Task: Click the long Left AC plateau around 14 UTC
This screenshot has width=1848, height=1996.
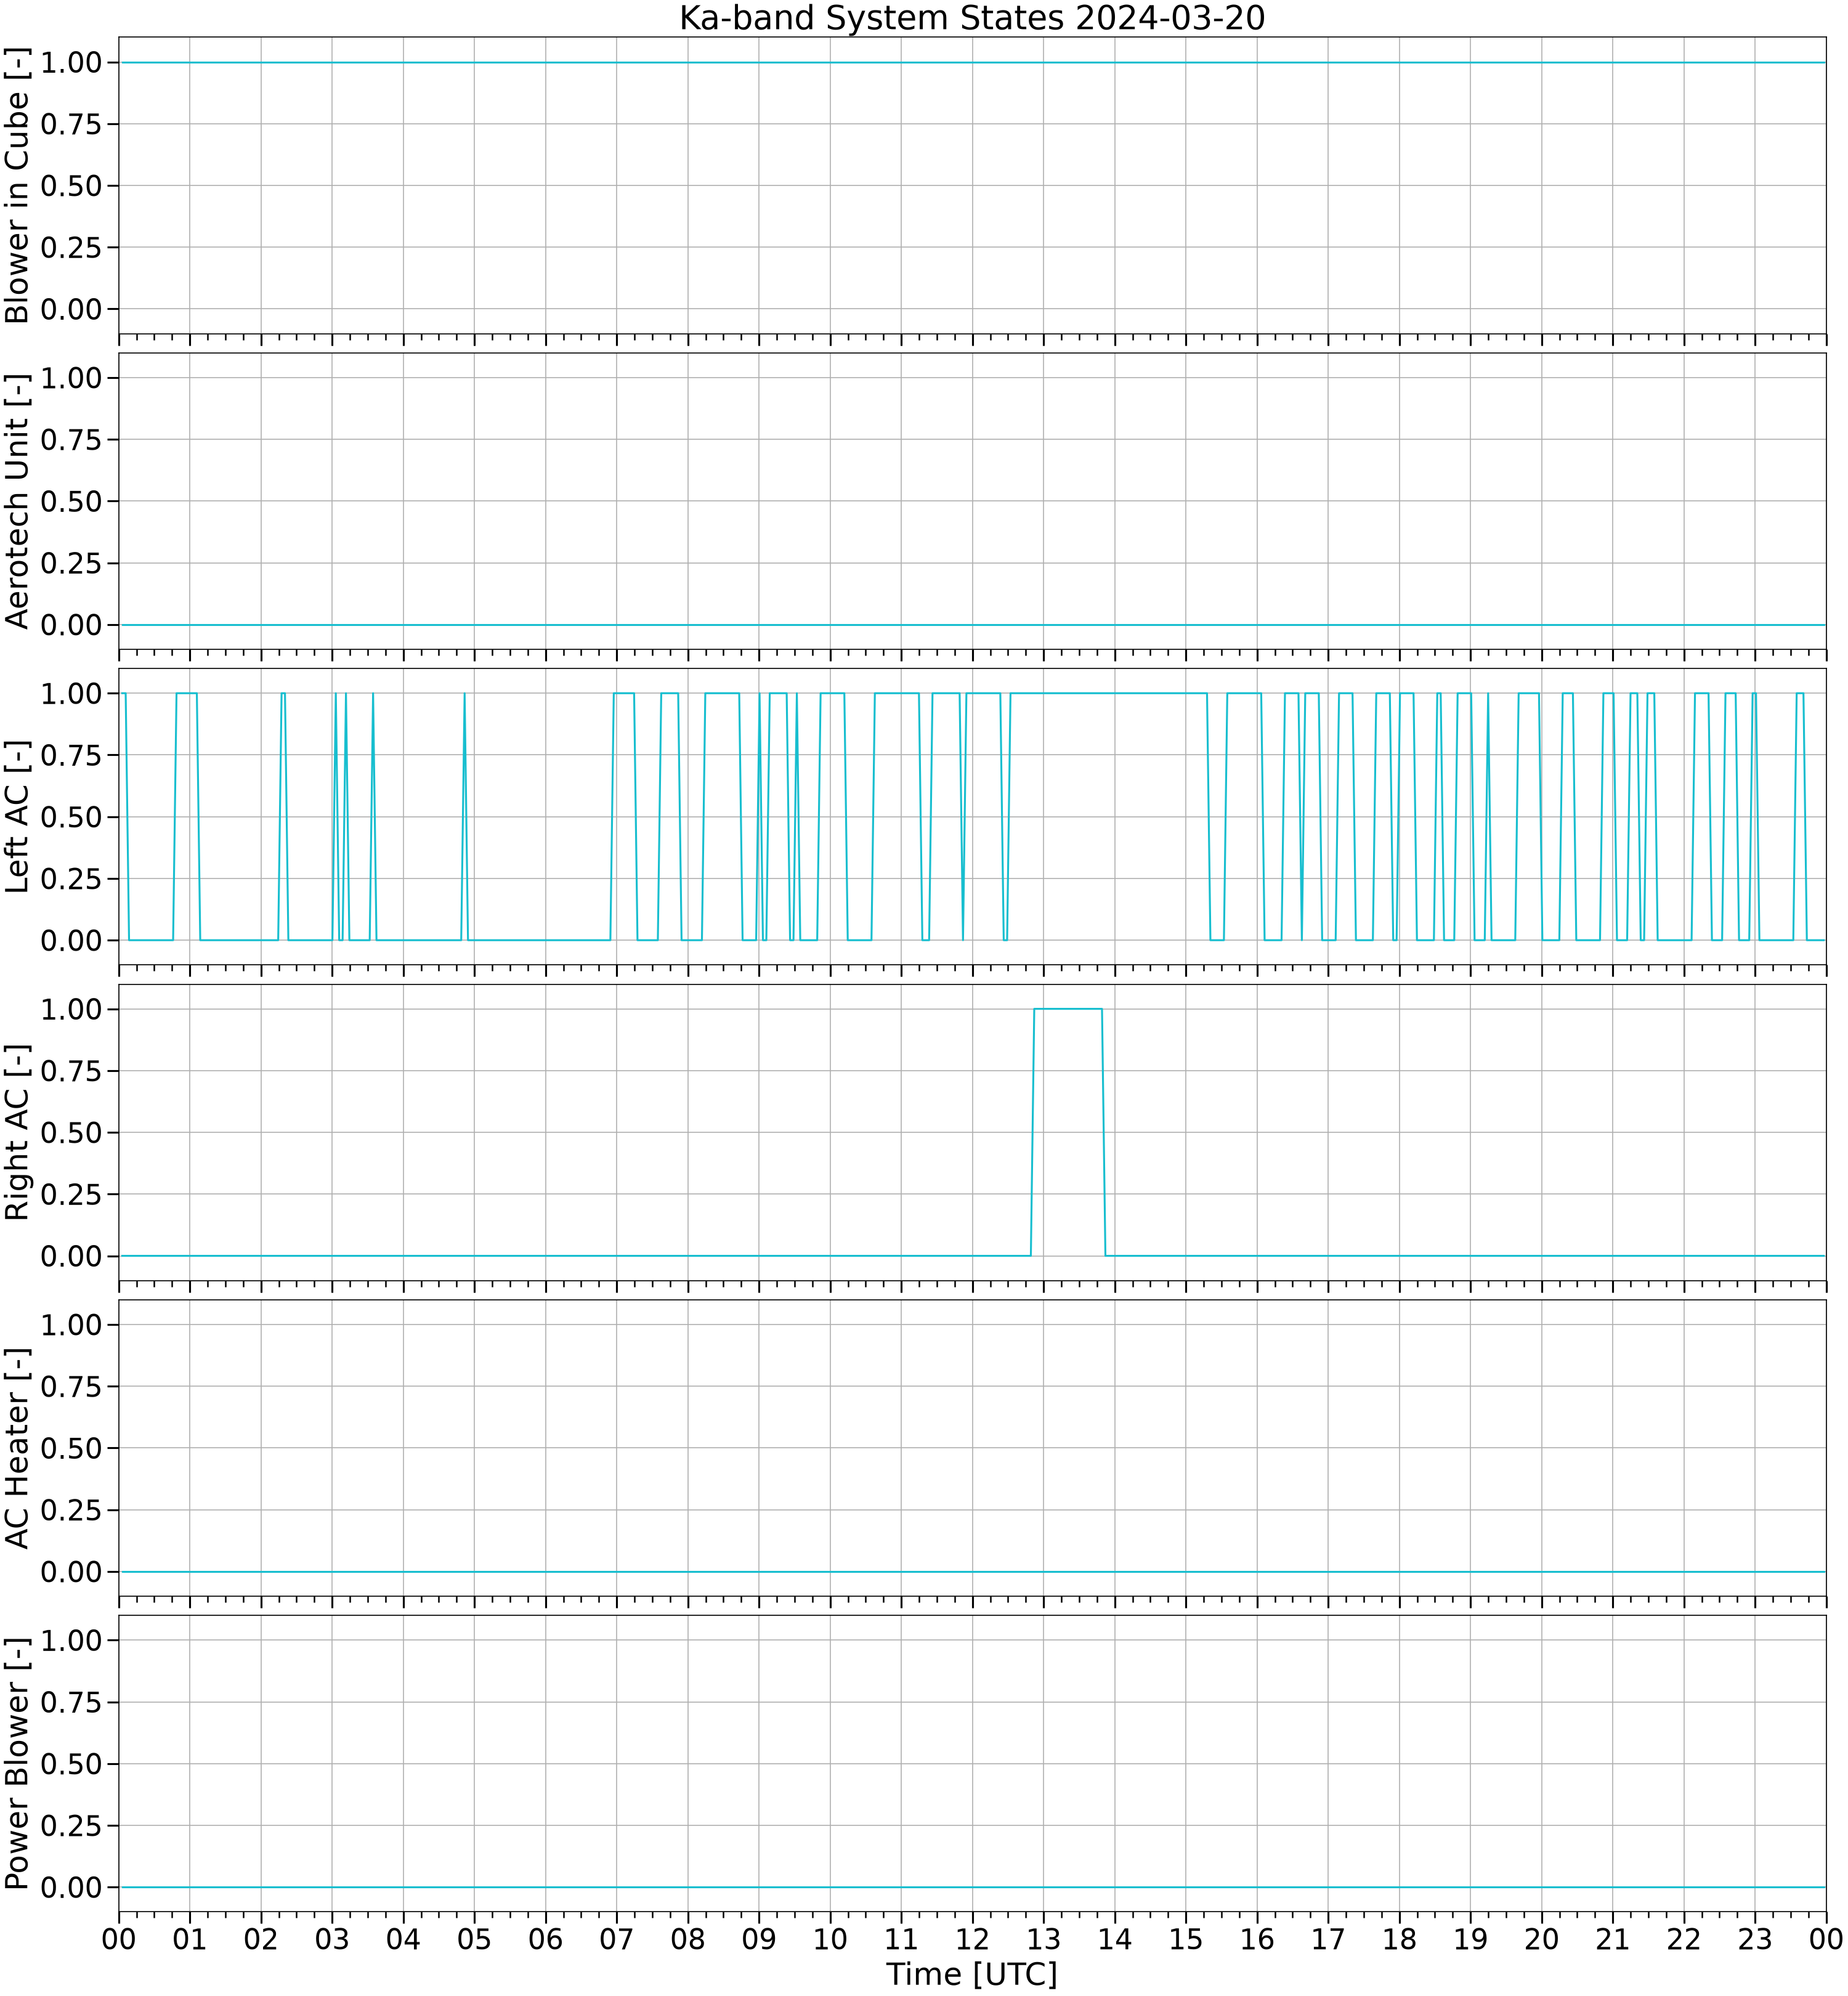Action: [x=1109, y=693]
